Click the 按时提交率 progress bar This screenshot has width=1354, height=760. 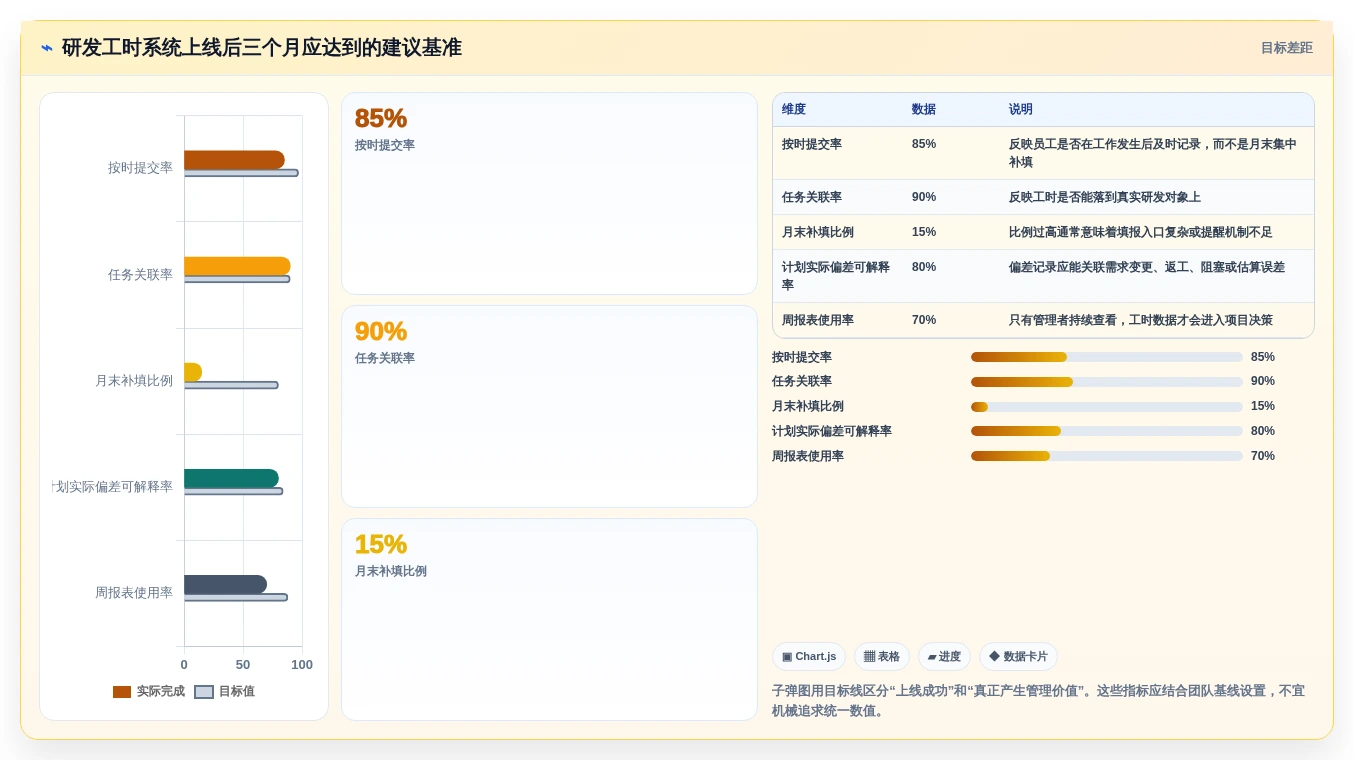pyautogui.click(x=1107, y=357)
